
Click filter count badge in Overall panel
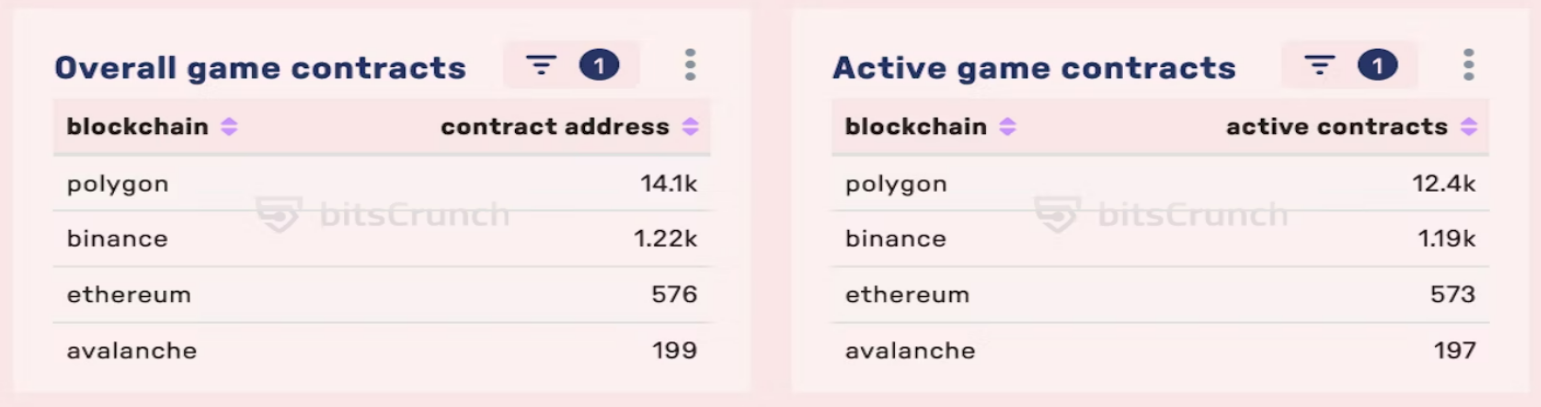[599, 66]
